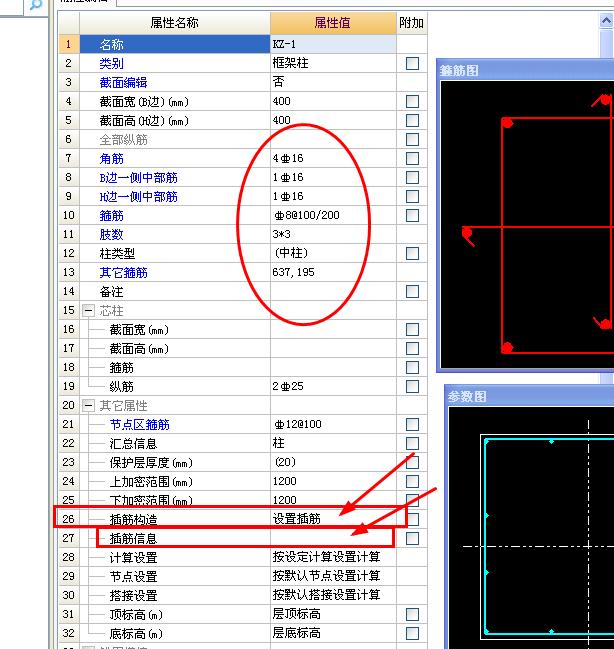This screenshot has height=649, width=614.
Task: Click the 截面编辑 value 否
Action: [x=333, y=82]
